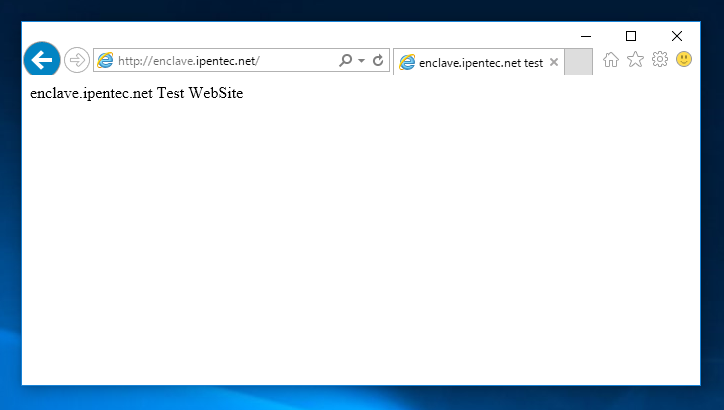Click the IE page icon in address bar
Viewport: 724px width, 410px height.
point(105,60)
